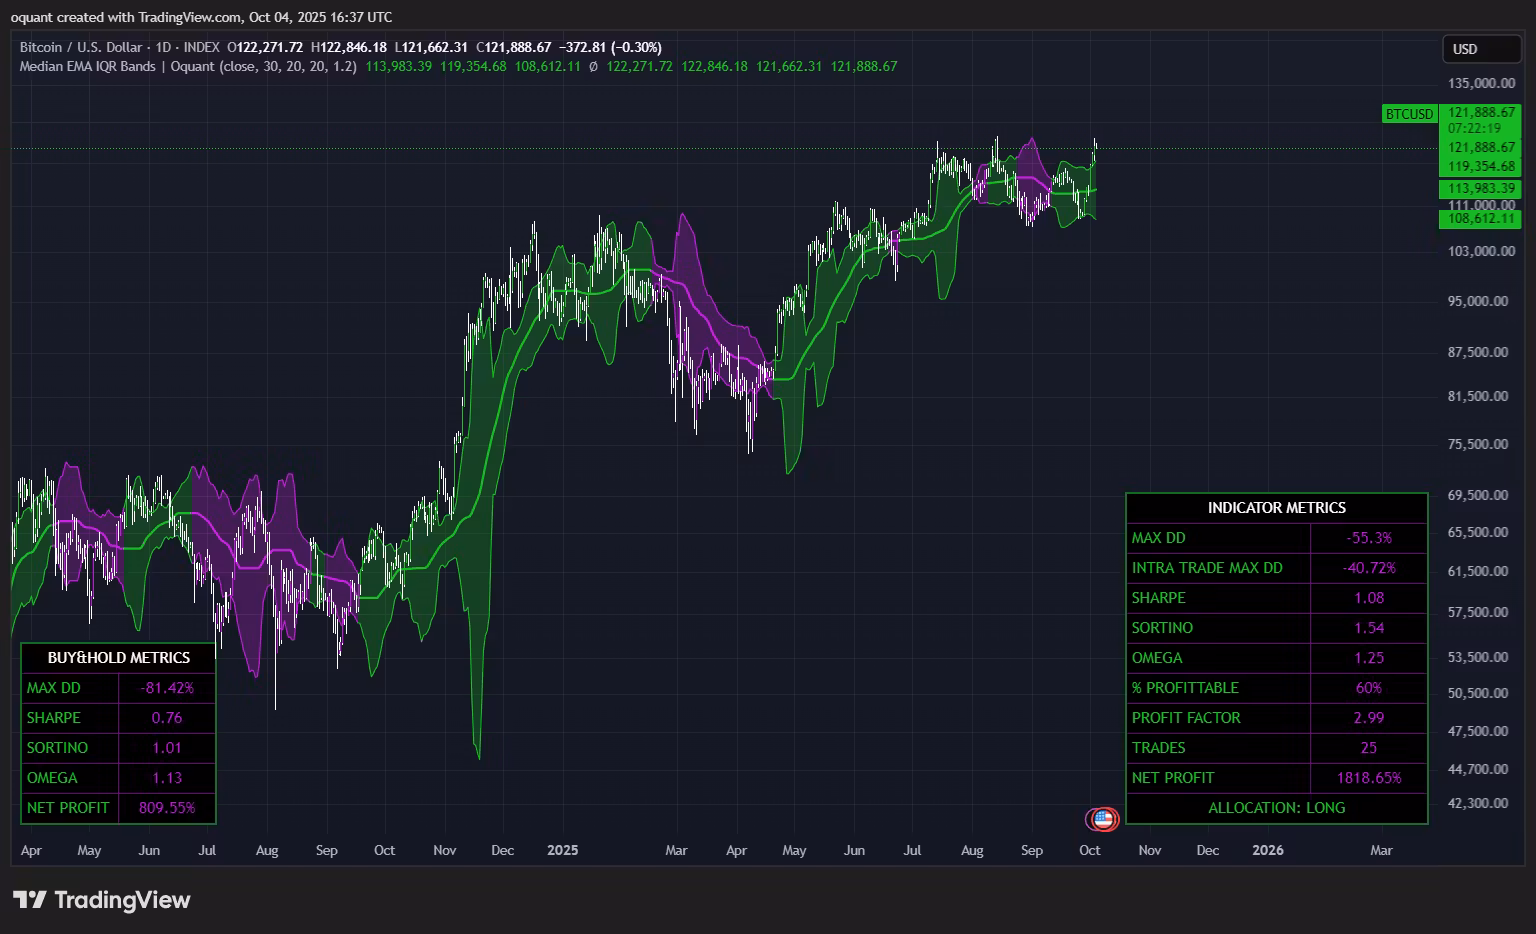Click the INDICATOR METRICS table header
Screen dimensions: 1536x934
click(1276, 508)
